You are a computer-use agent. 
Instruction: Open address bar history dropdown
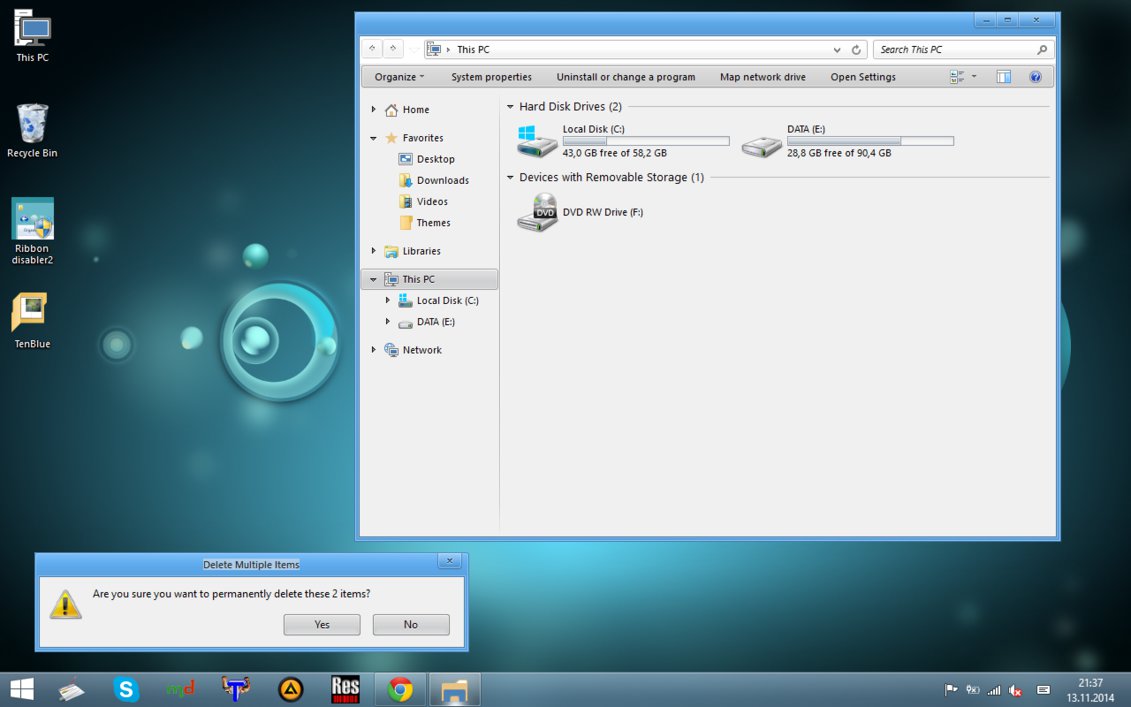pyautogui.click(x=837, y=50)
